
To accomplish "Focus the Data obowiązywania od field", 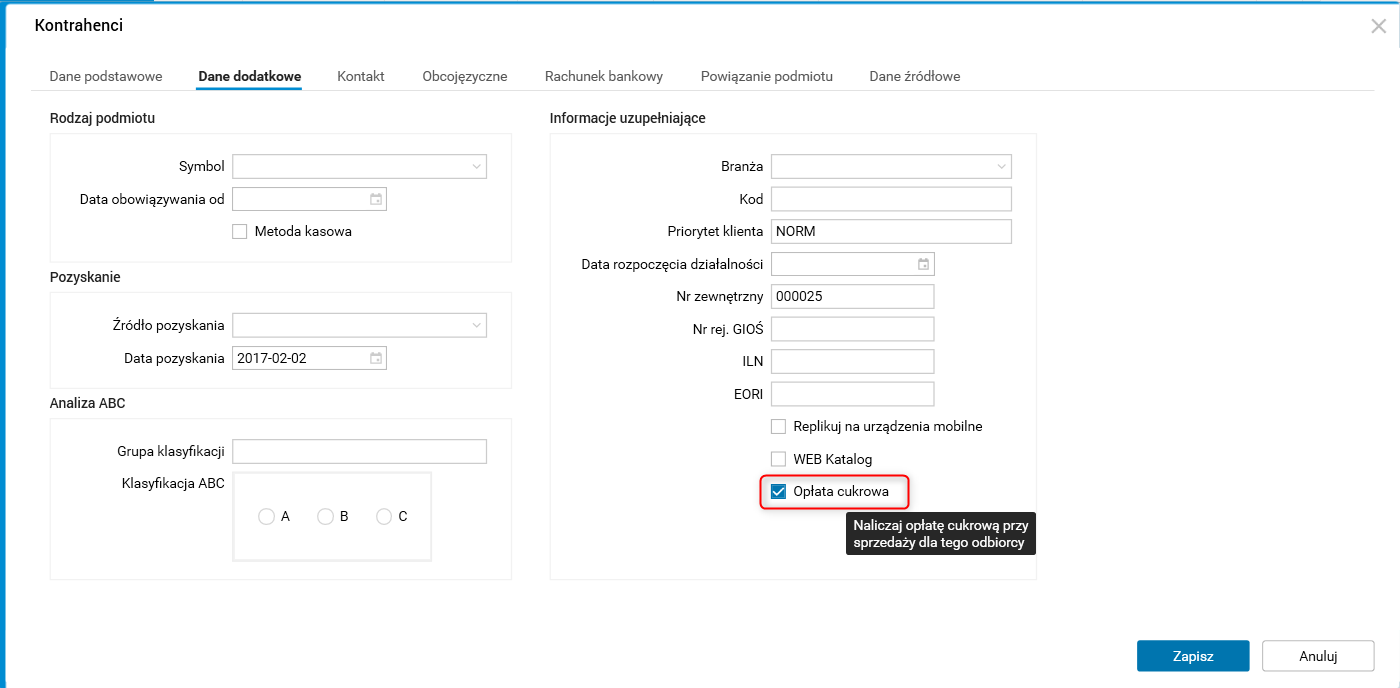I will pyautogui.click(x=309, y=199).
